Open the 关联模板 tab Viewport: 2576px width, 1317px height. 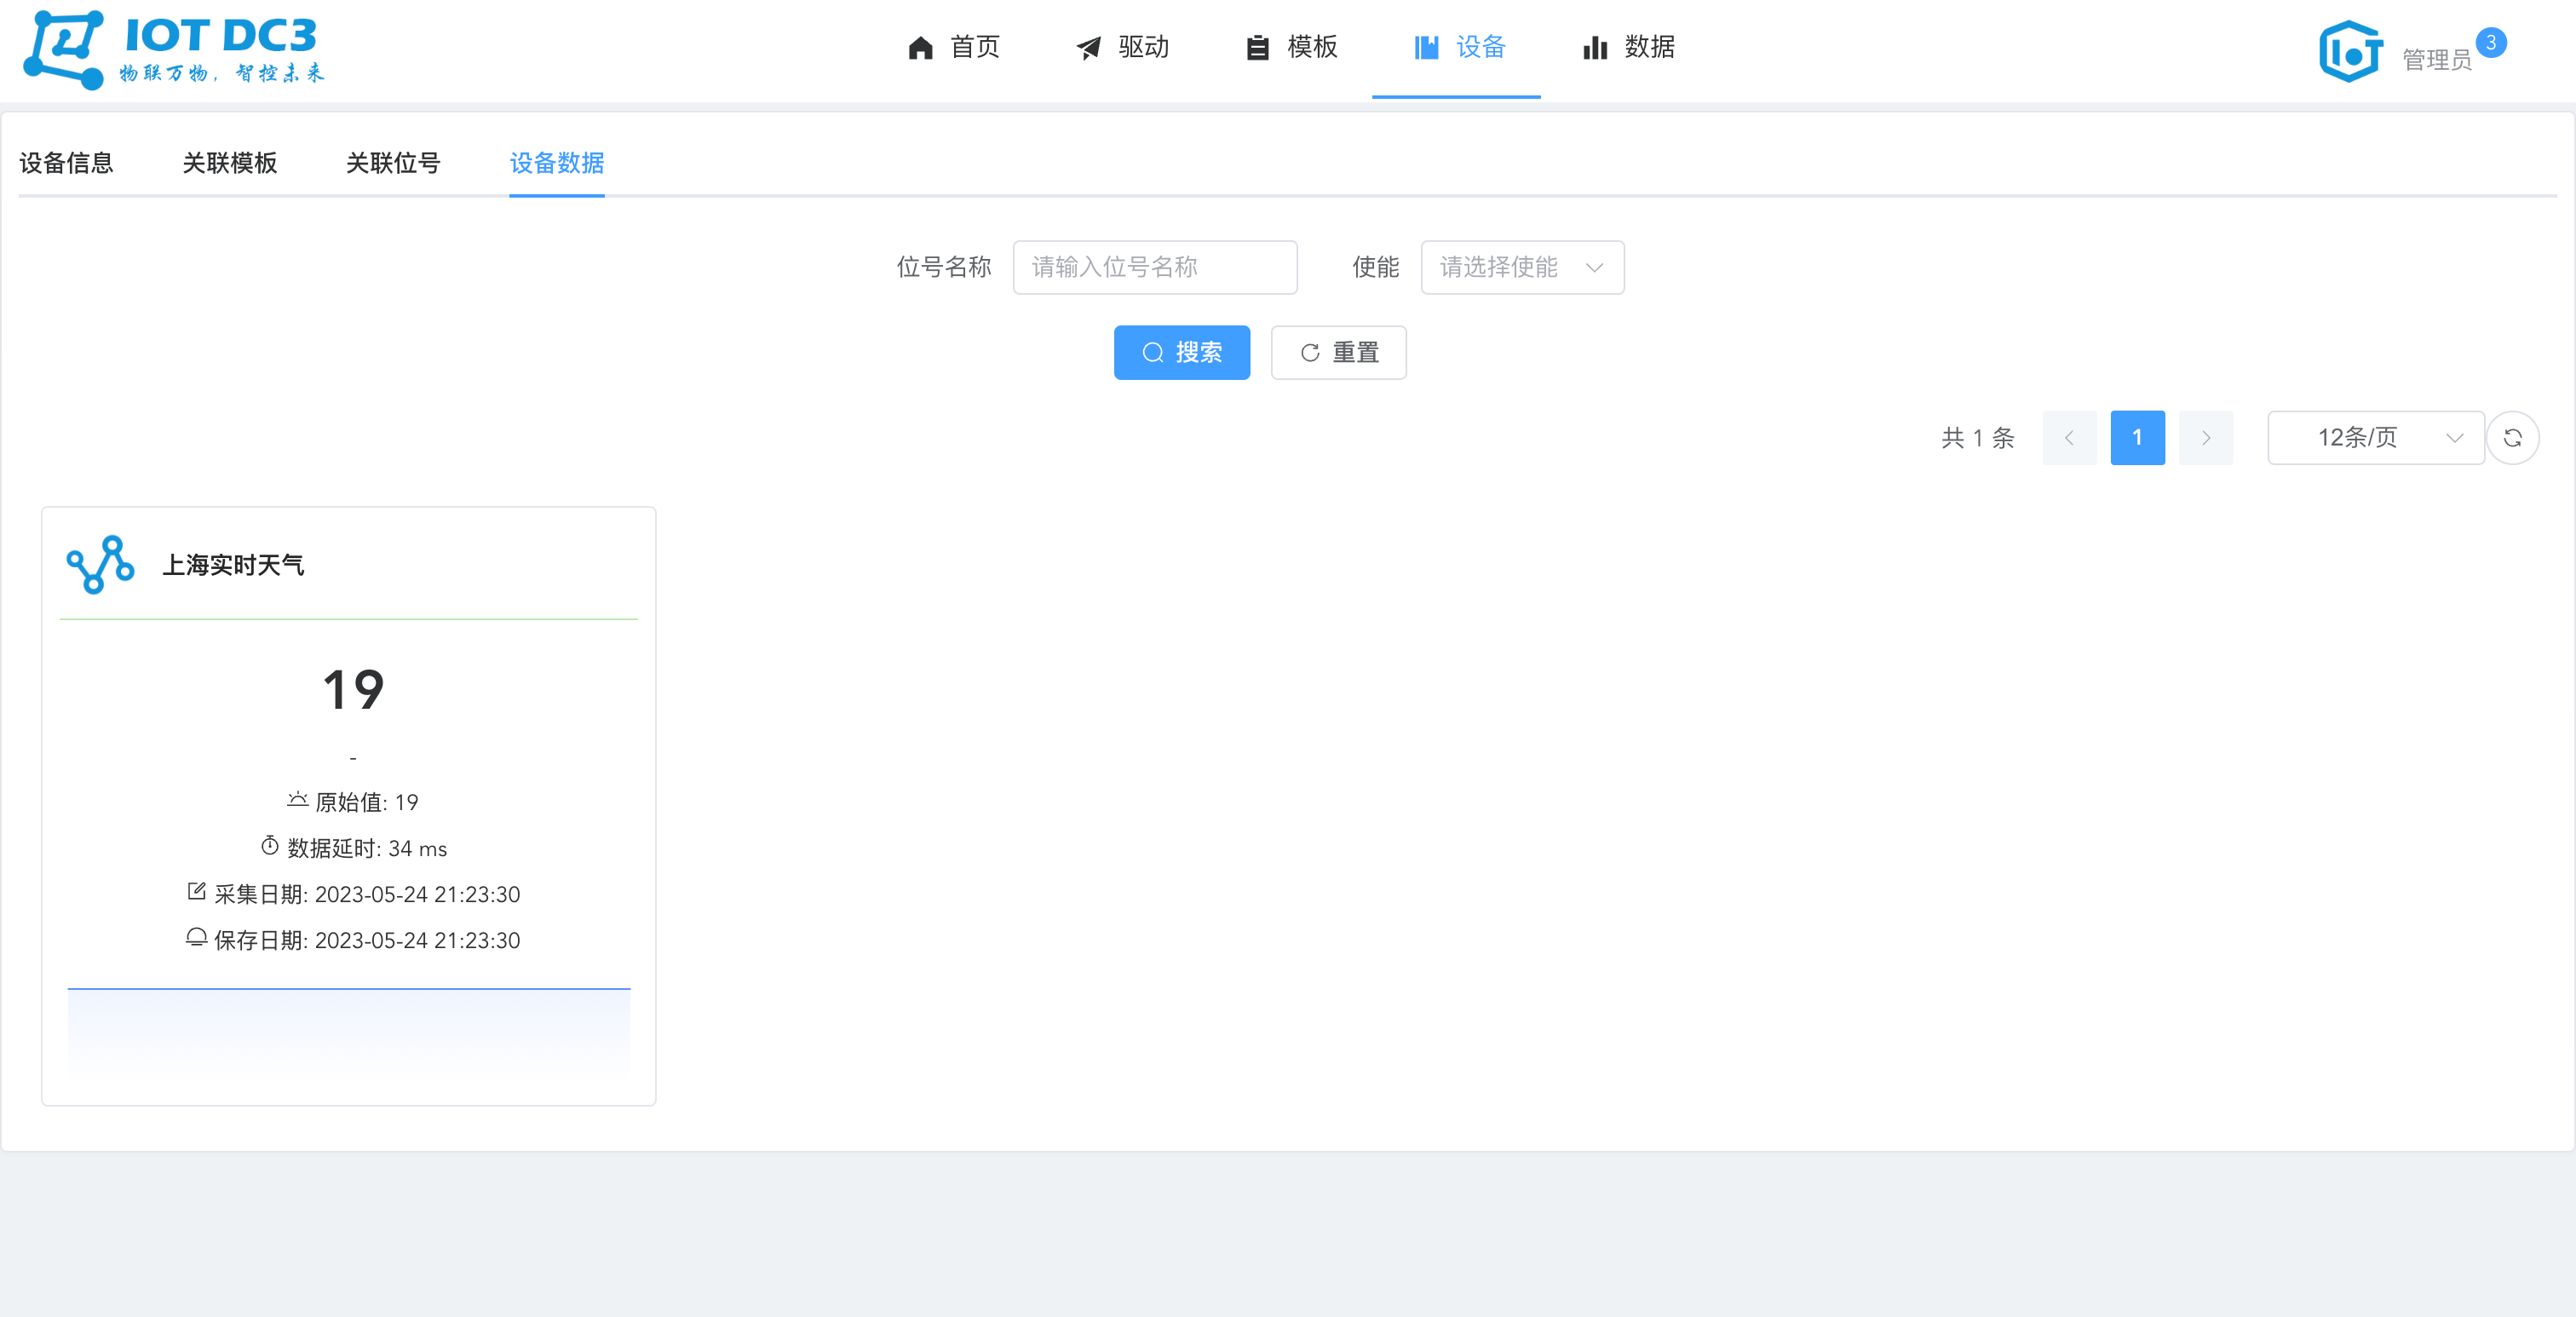(x=229, y=163)
